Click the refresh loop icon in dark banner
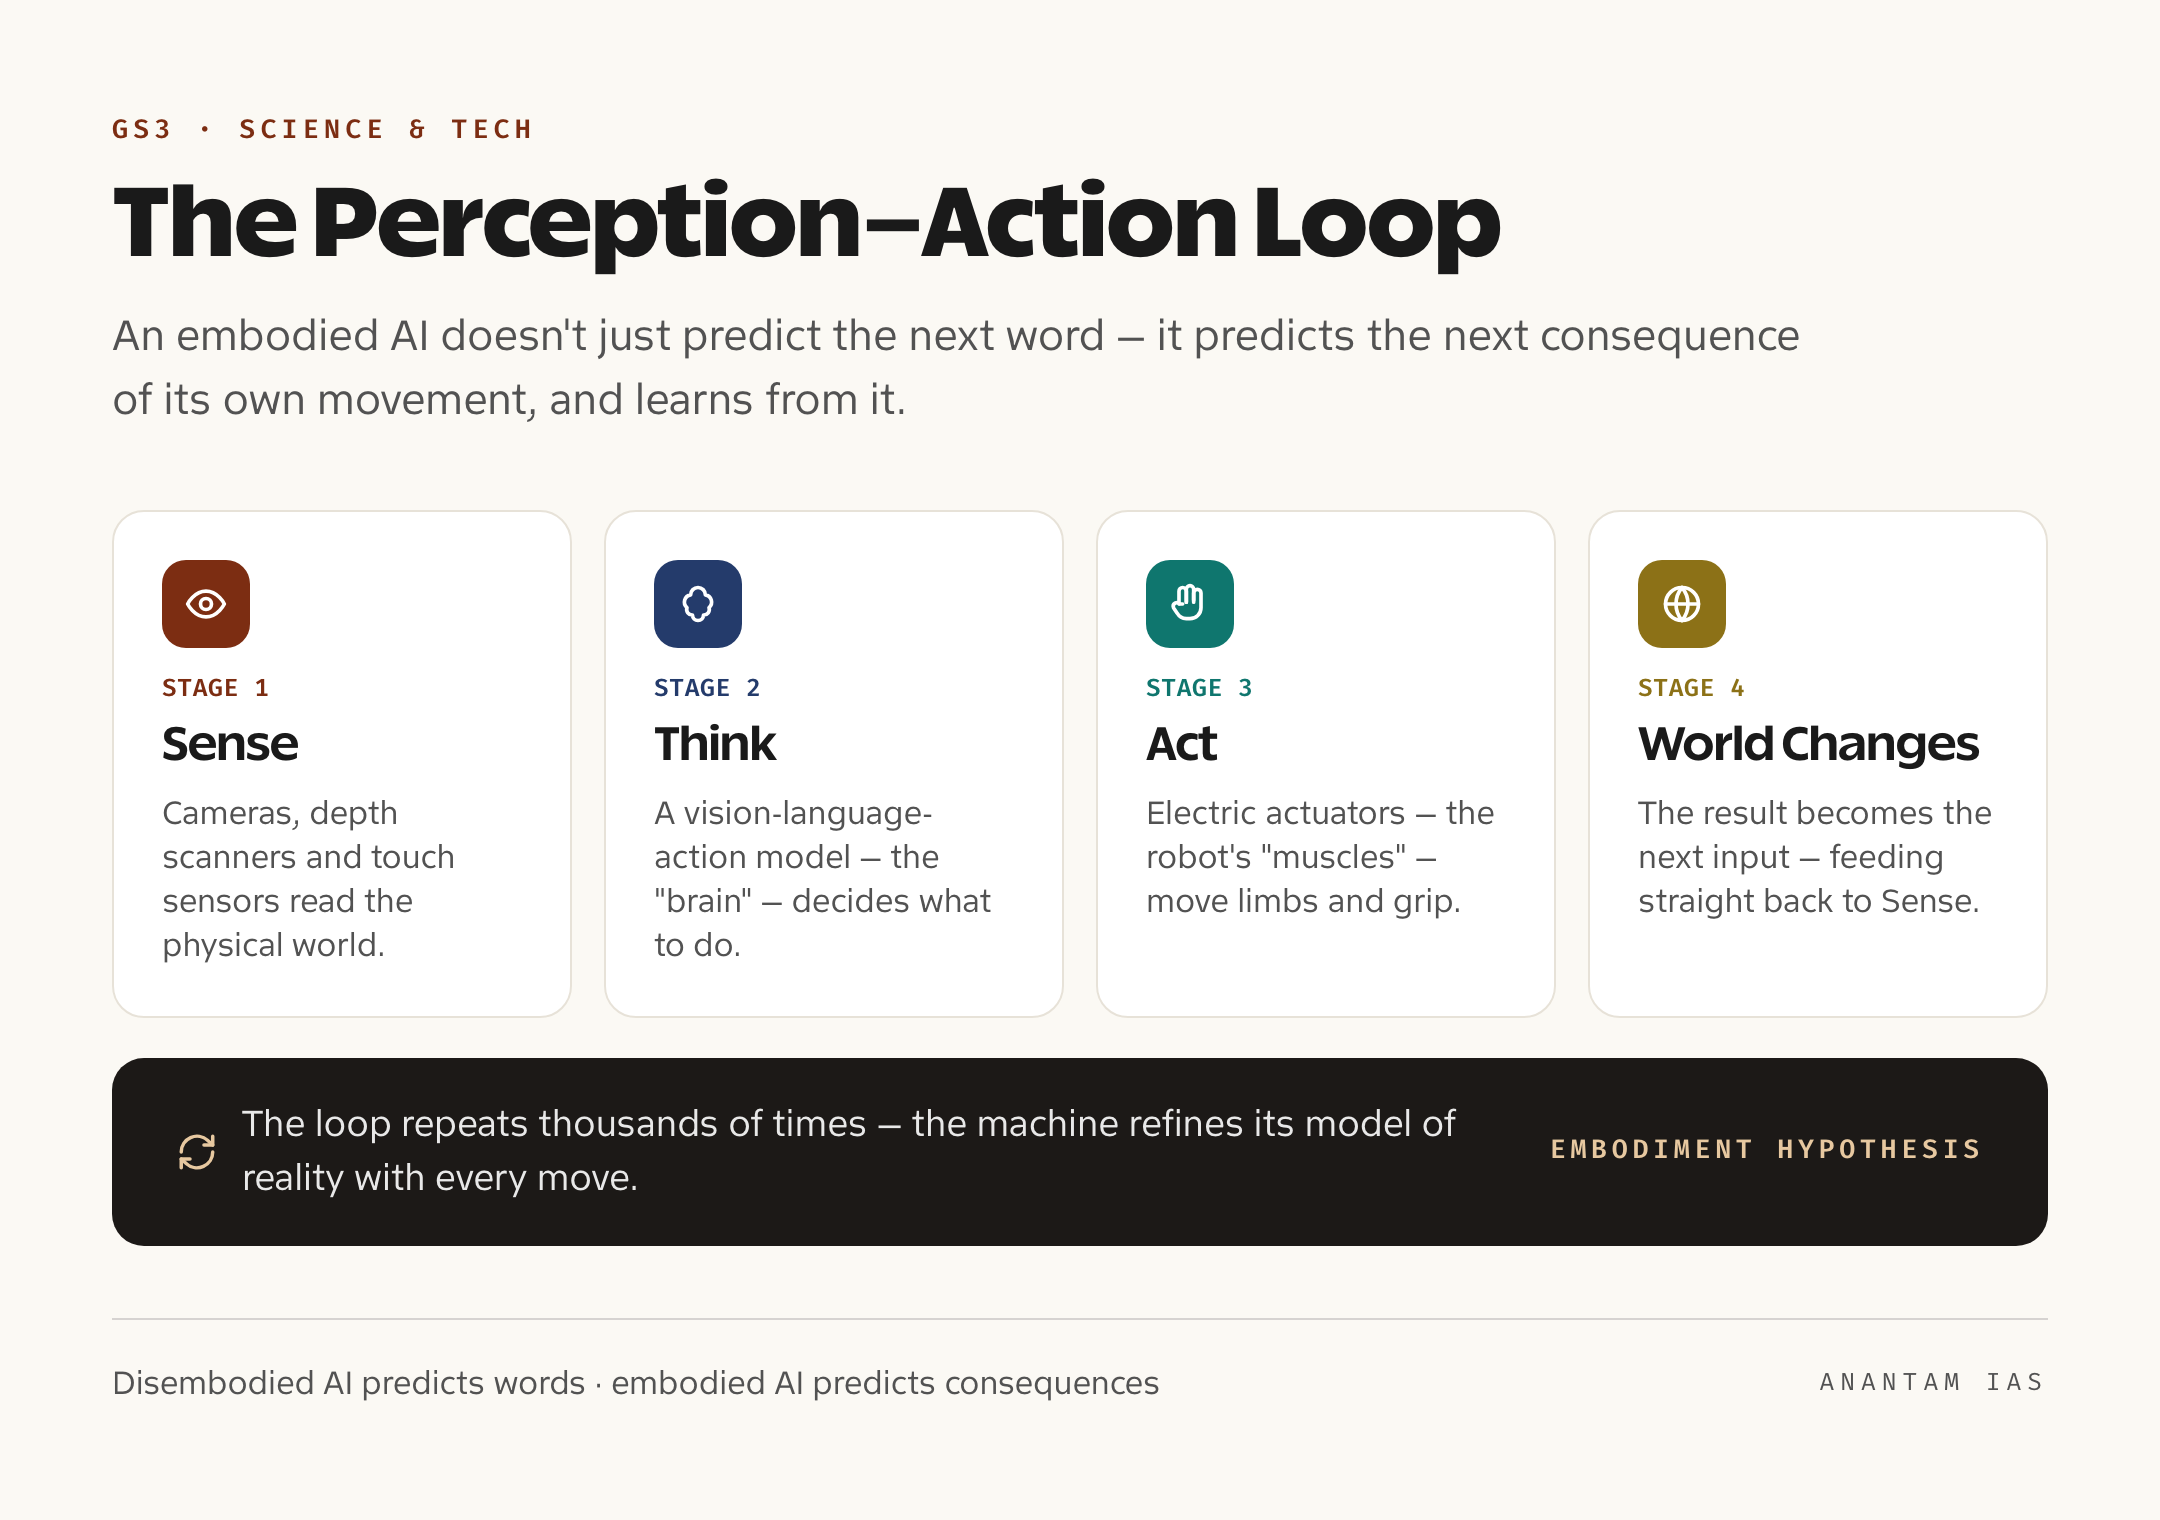2160x1520 pixels. 197,1152
